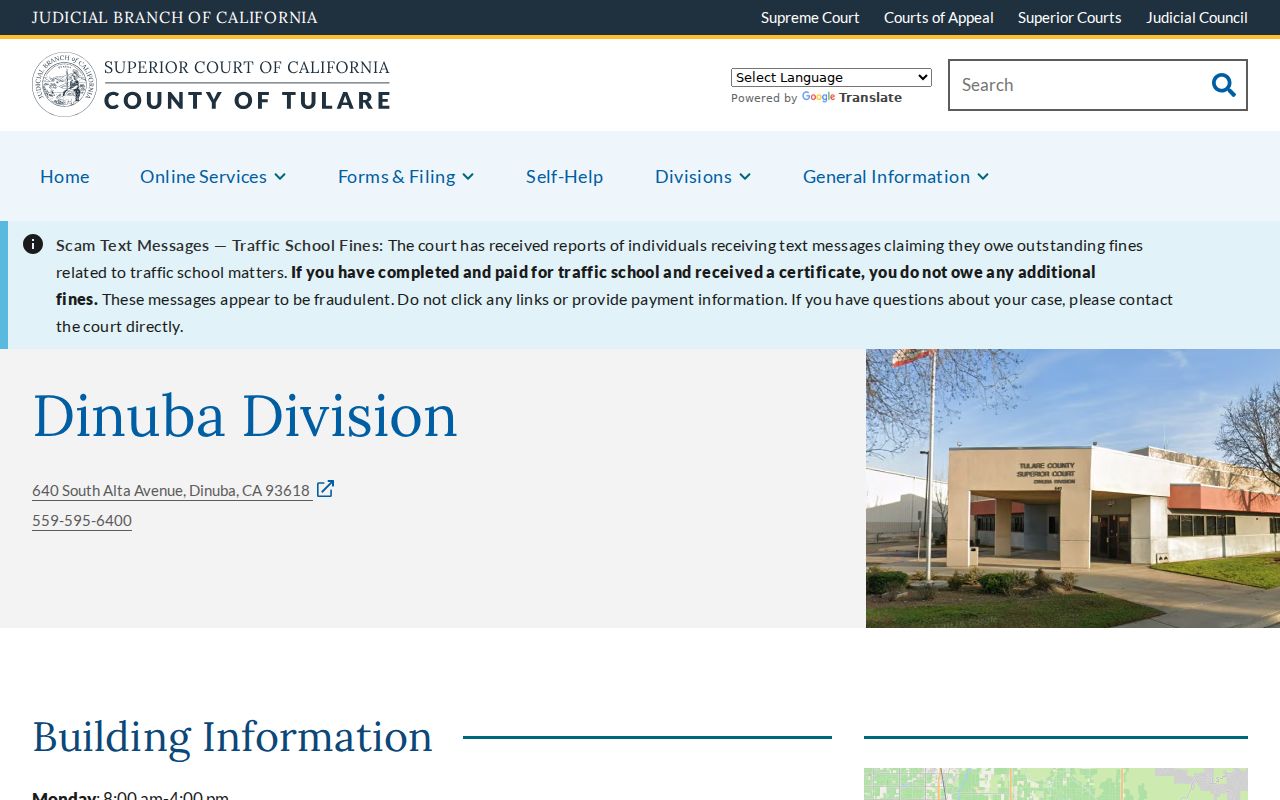Click the Tulare court seal logo
1280x800 pixels.
(64, 85)
